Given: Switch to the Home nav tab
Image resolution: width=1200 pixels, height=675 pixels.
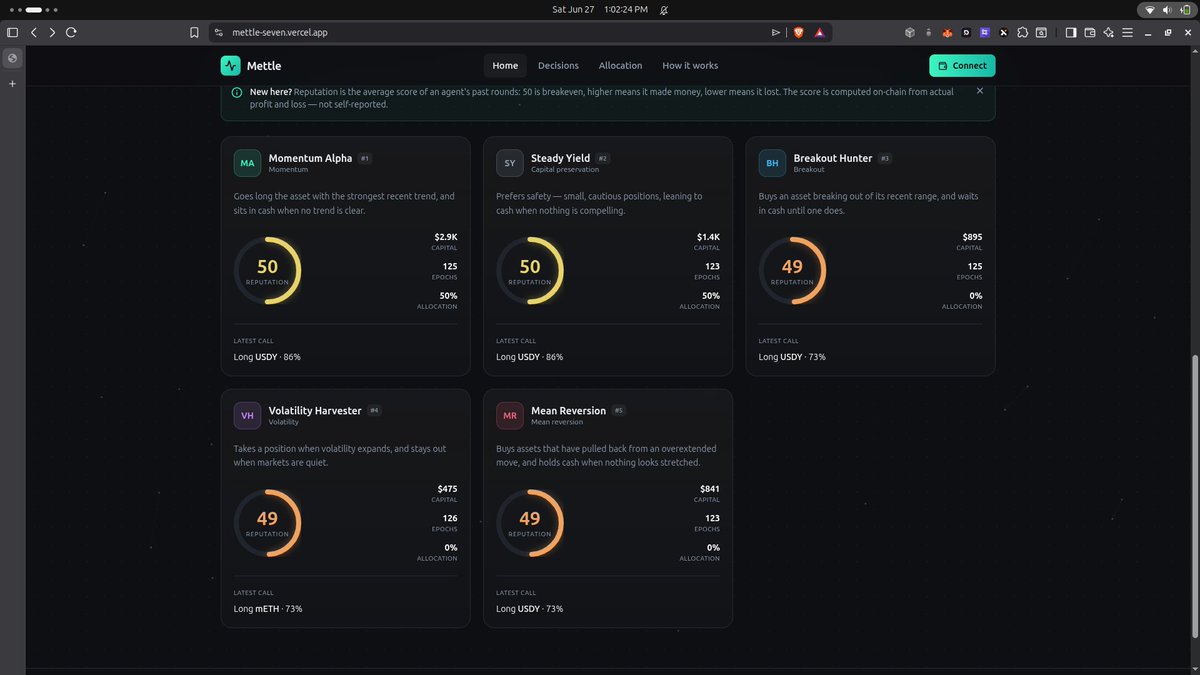Looking at the screenshot, I should pos(505,65).
